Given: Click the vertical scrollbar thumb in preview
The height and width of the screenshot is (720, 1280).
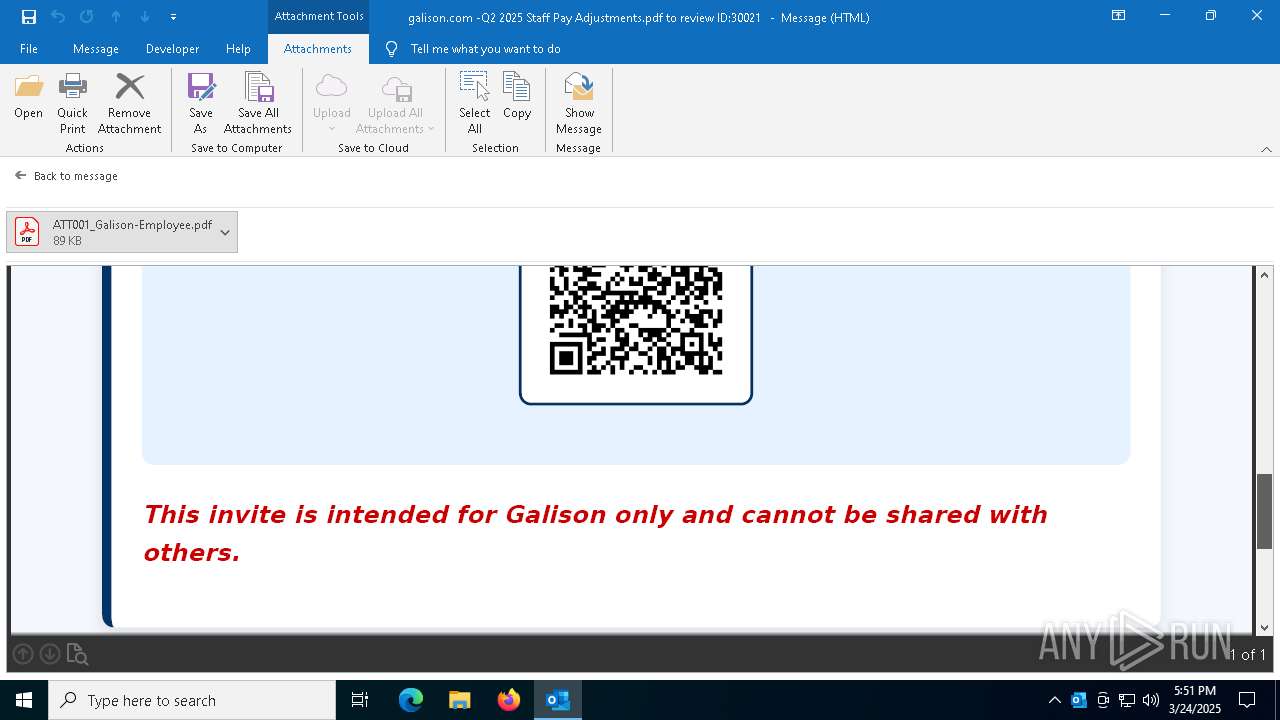Looking at the screenshot, I should [1265, 511].
